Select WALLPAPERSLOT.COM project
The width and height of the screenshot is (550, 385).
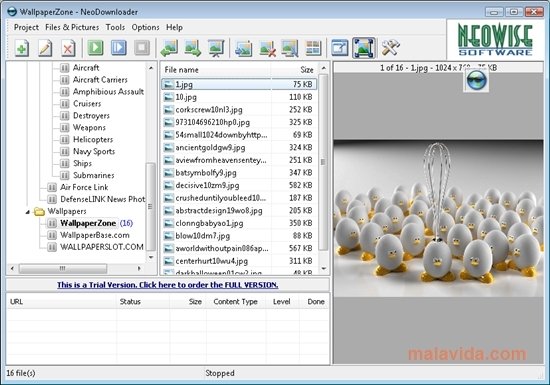click(102, 247)
